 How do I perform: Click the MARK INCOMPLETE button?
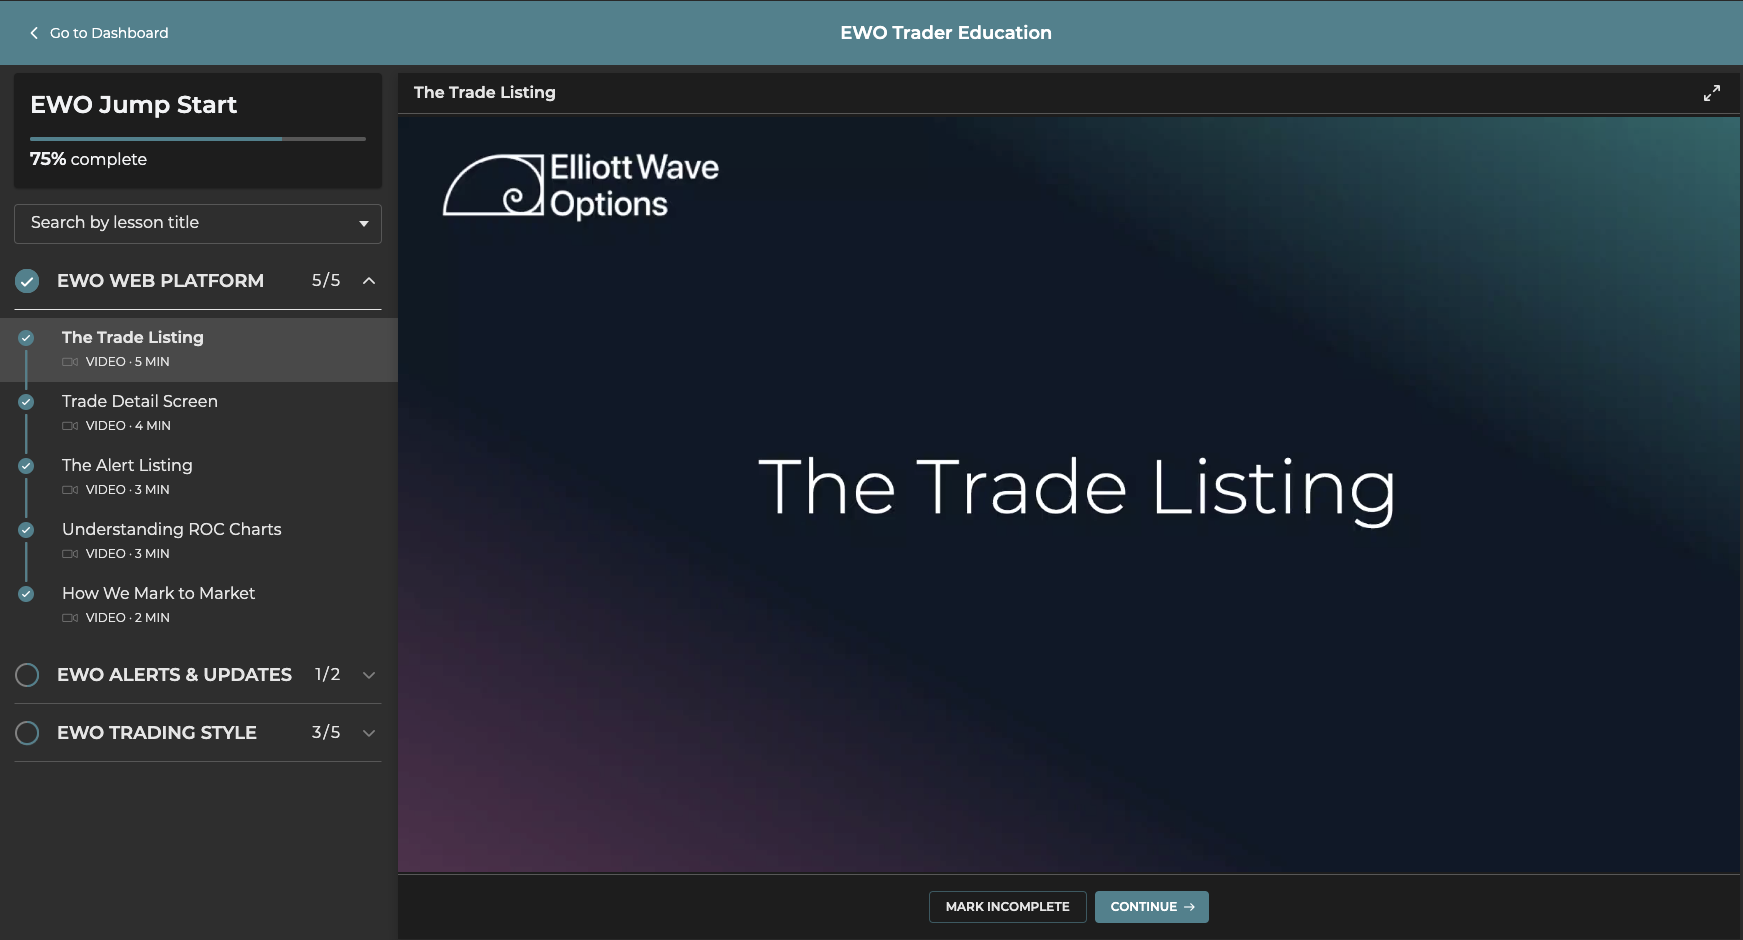coord(1007,907)
